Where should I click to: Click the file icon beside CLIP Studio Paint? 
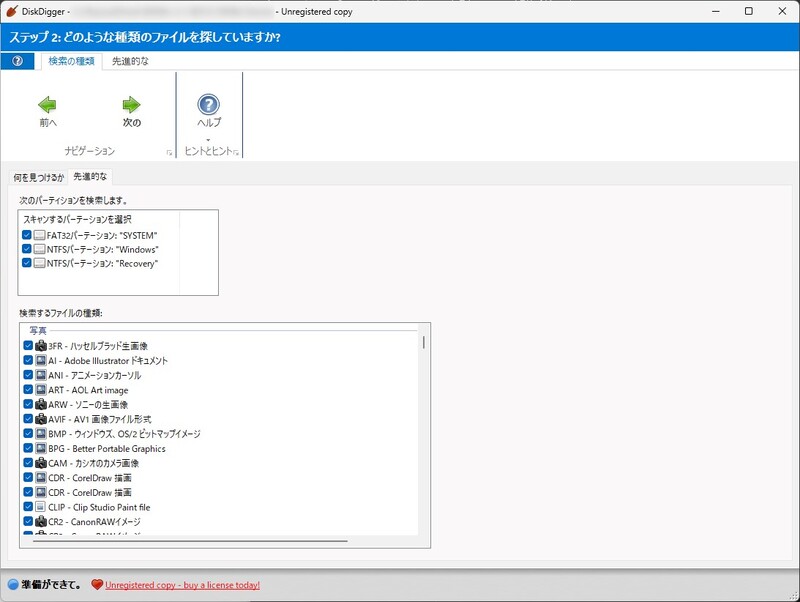click(41, 507)
